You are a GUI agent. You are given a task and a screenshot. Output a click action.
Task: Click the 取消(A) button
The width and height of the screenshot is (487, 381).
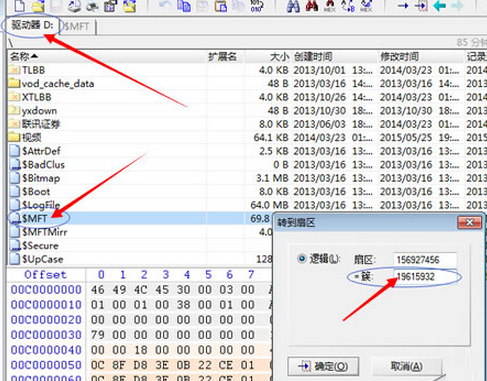(x=406, y=366)
